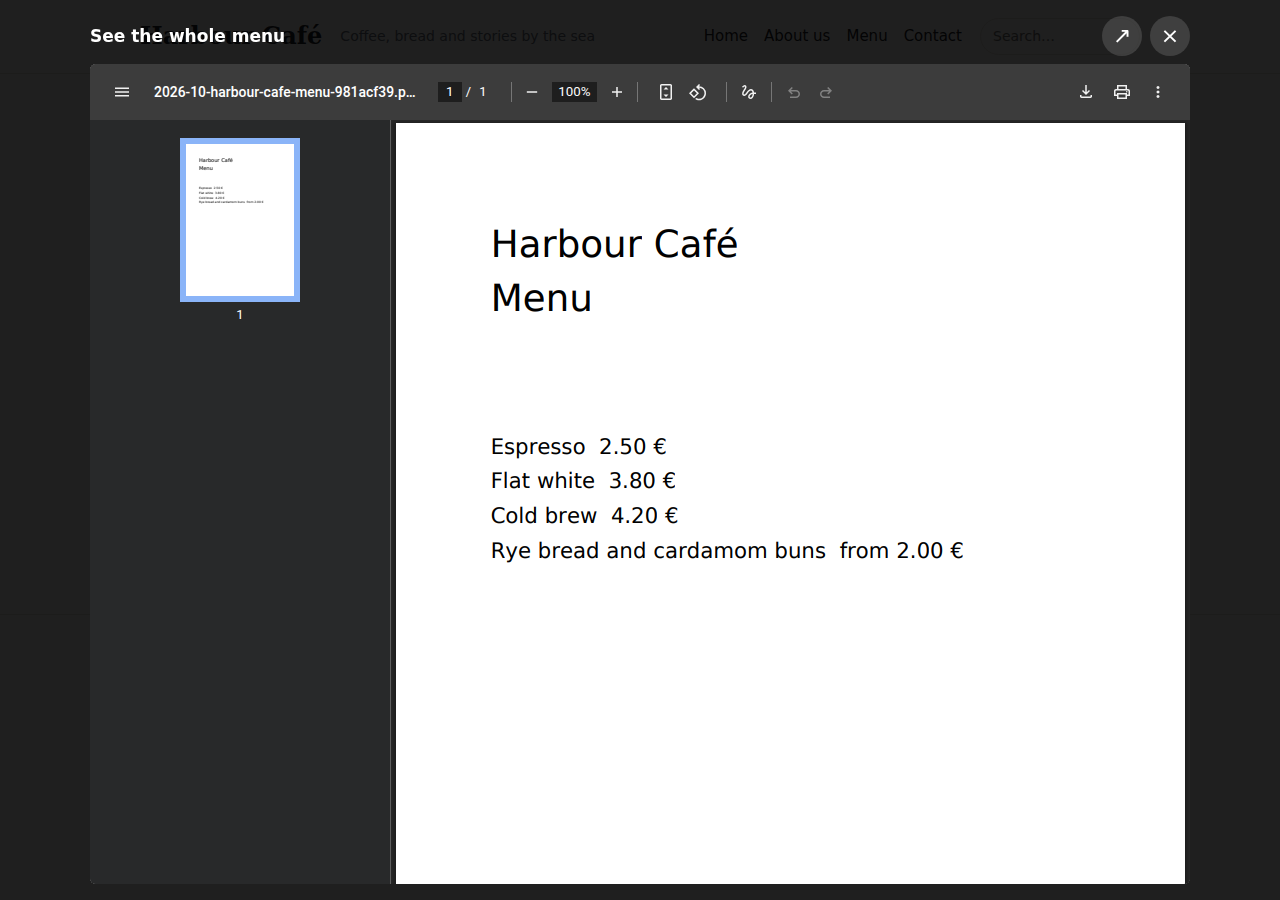Select the page 1 thumbnail
This screenshot has width=1280, height=900.
point(240,220)
